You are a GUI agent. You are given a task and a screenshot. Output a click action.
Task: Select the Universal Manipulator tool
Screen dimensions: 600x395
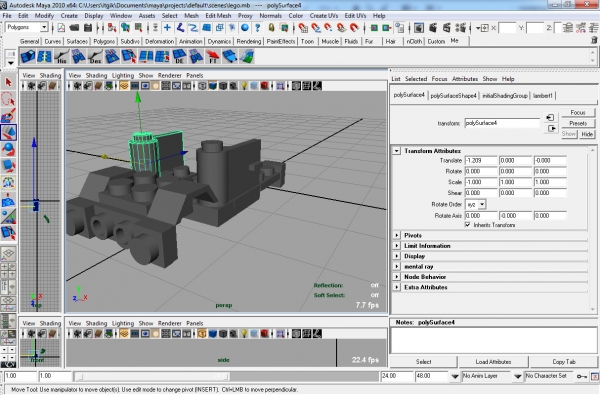pos(8,183)
